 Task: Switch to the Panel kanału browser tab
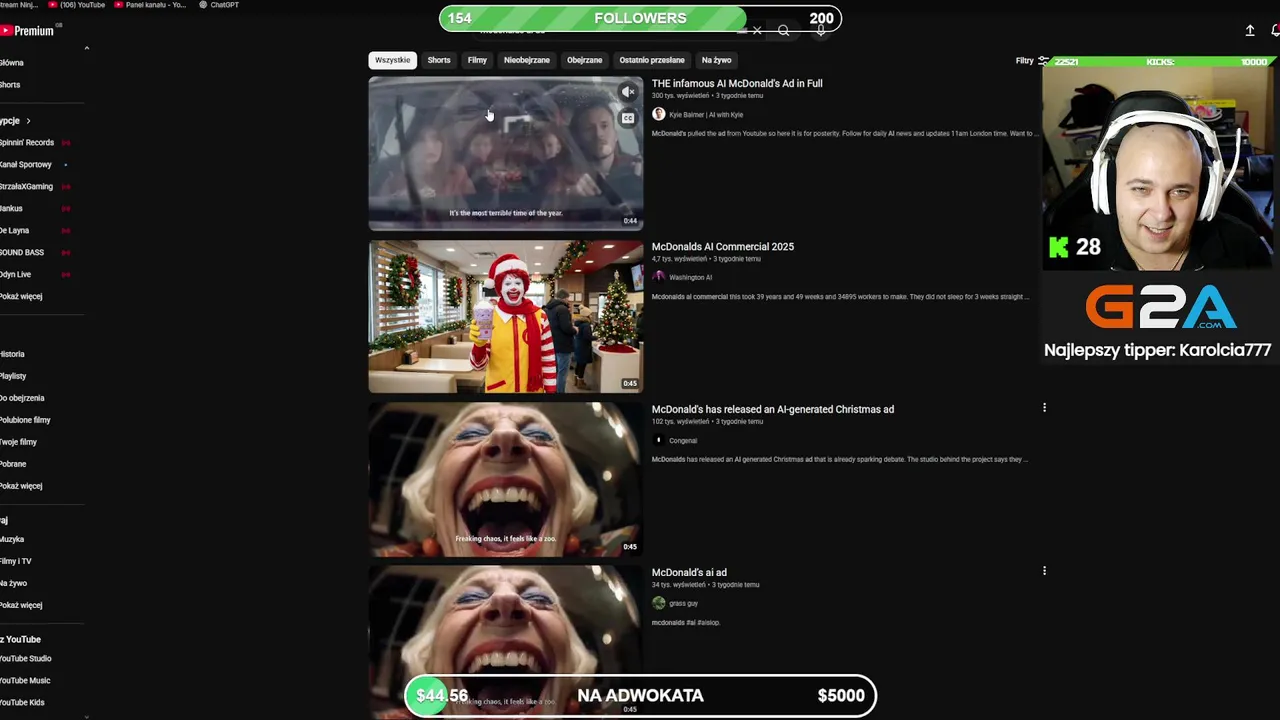(x=151, y=5)
